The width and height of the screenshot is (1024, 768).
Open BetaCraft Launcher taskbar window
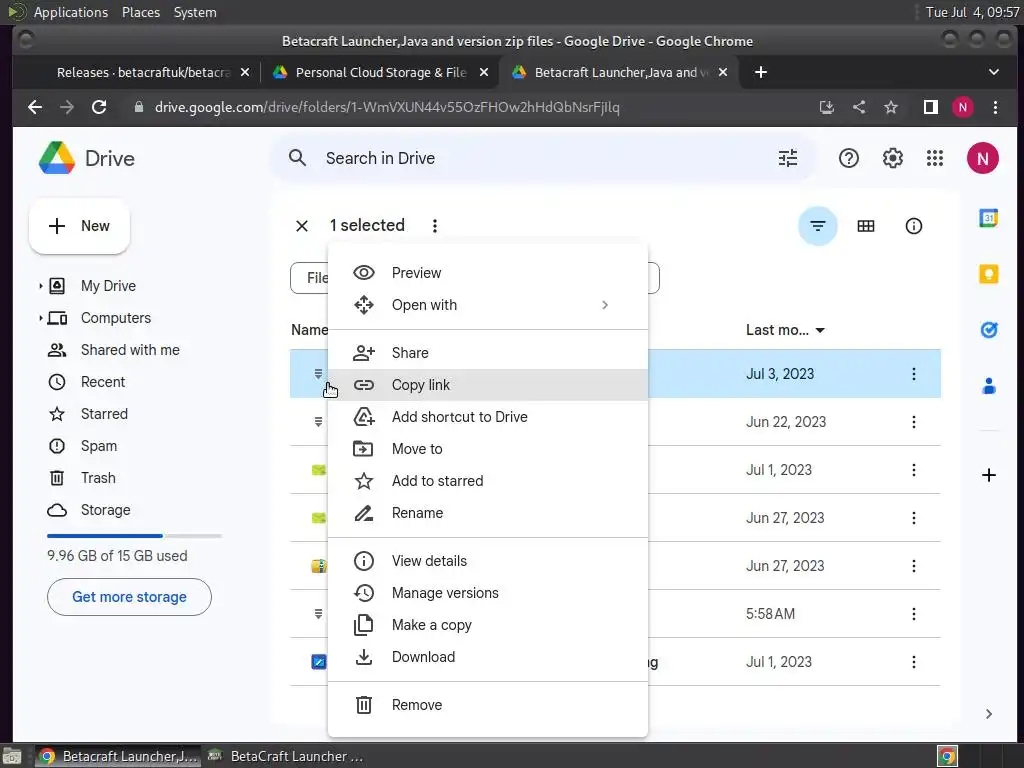click(x=286, y=756)
